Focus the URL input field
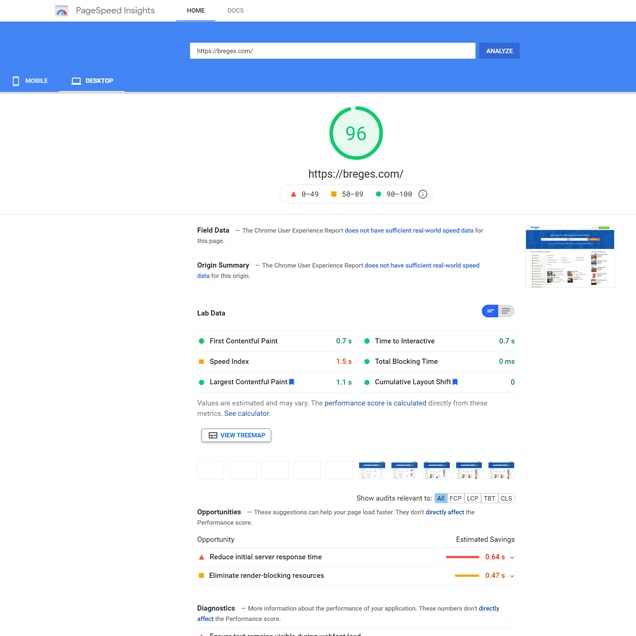 pyautogui.click(x=333, y=51)
